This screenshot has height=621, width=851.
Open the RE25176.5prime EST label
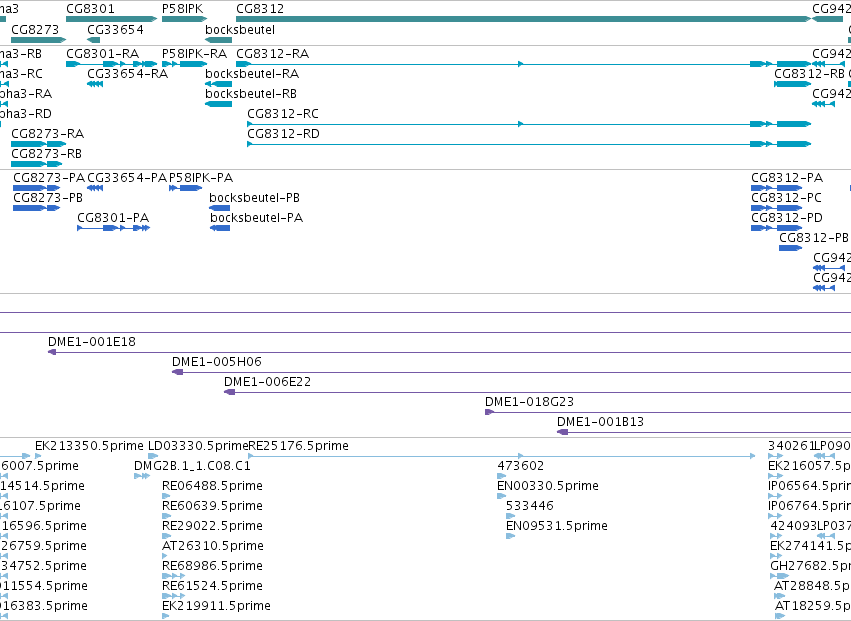click(299, 446)
